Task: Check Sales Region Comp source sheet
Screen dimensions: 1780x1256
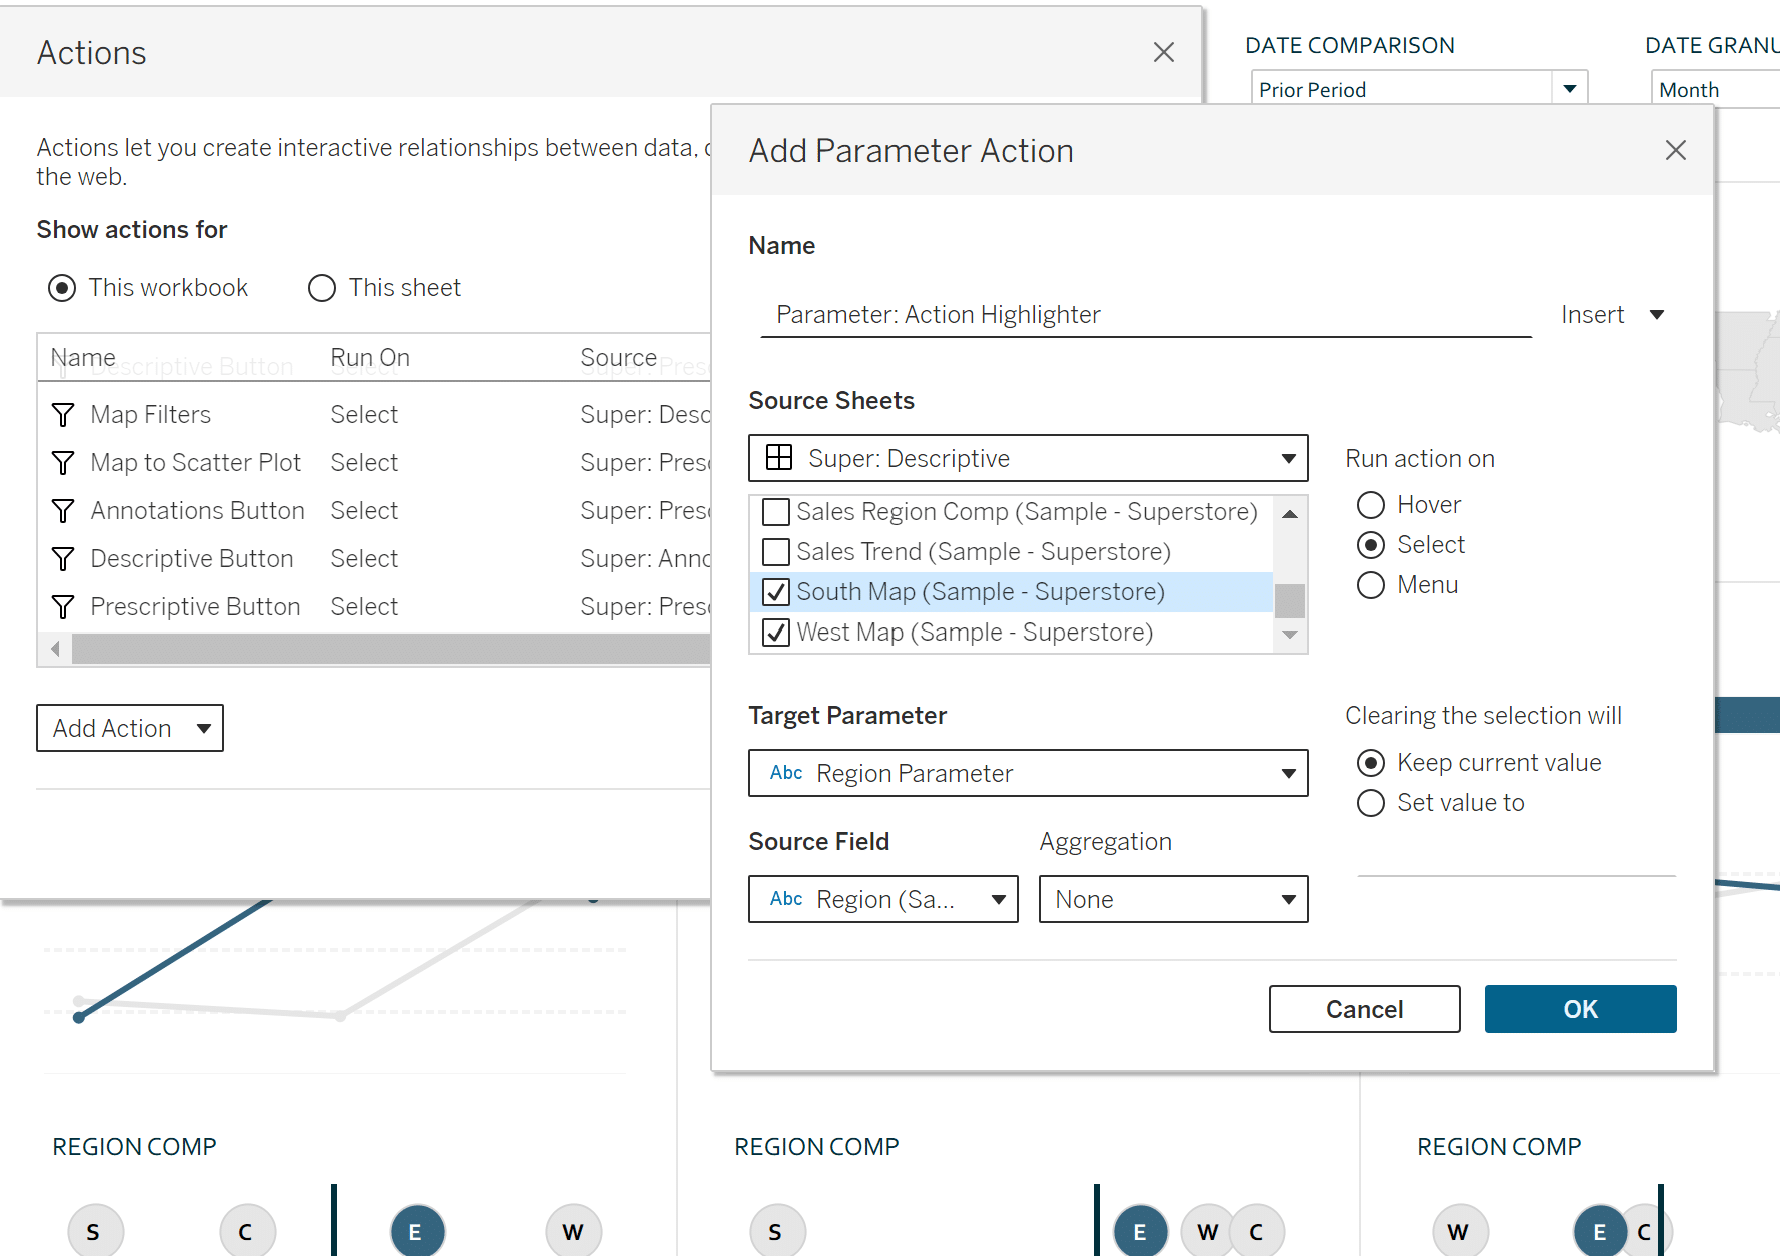Action: point(776,512)
